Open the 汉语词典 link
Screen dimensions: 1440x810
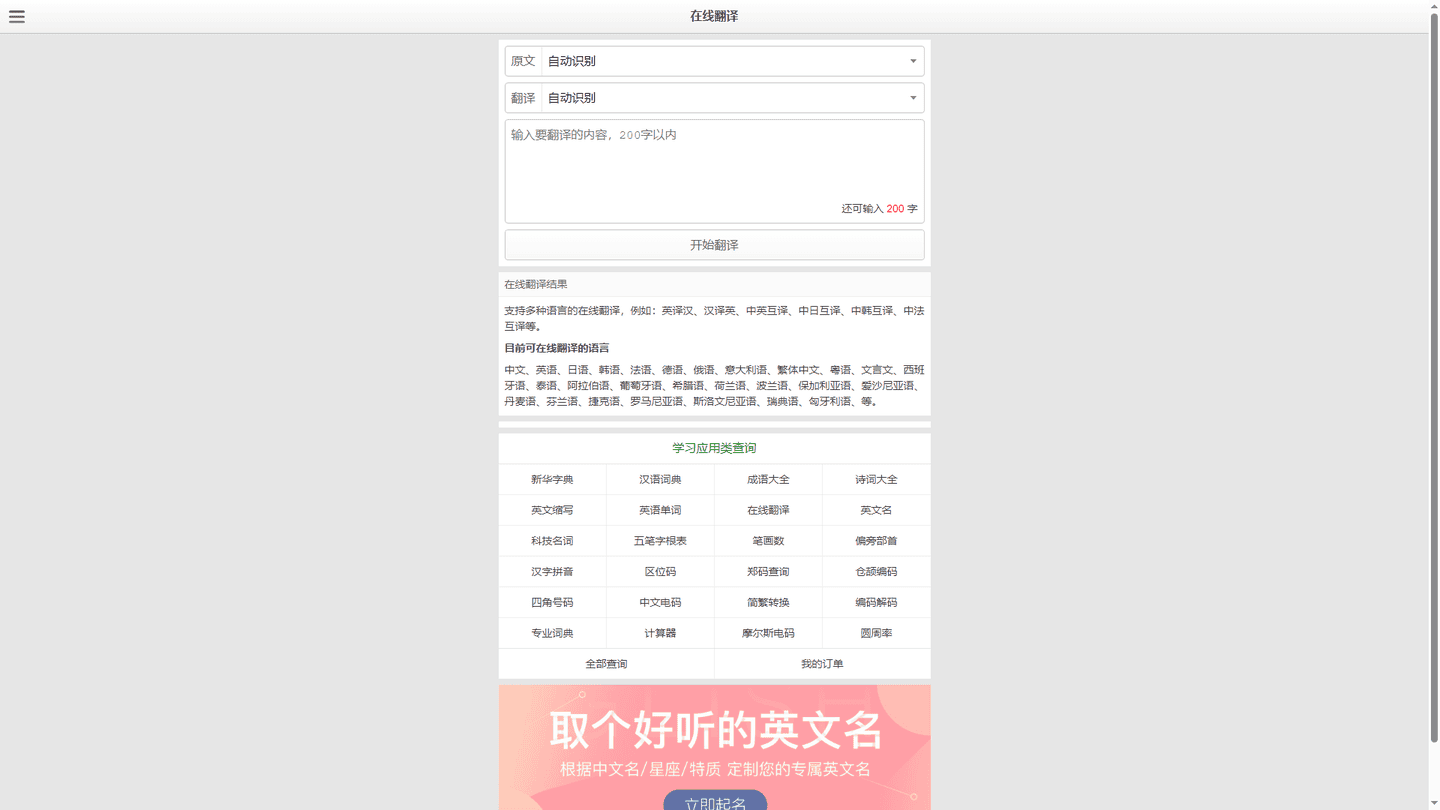click(660, 480)
